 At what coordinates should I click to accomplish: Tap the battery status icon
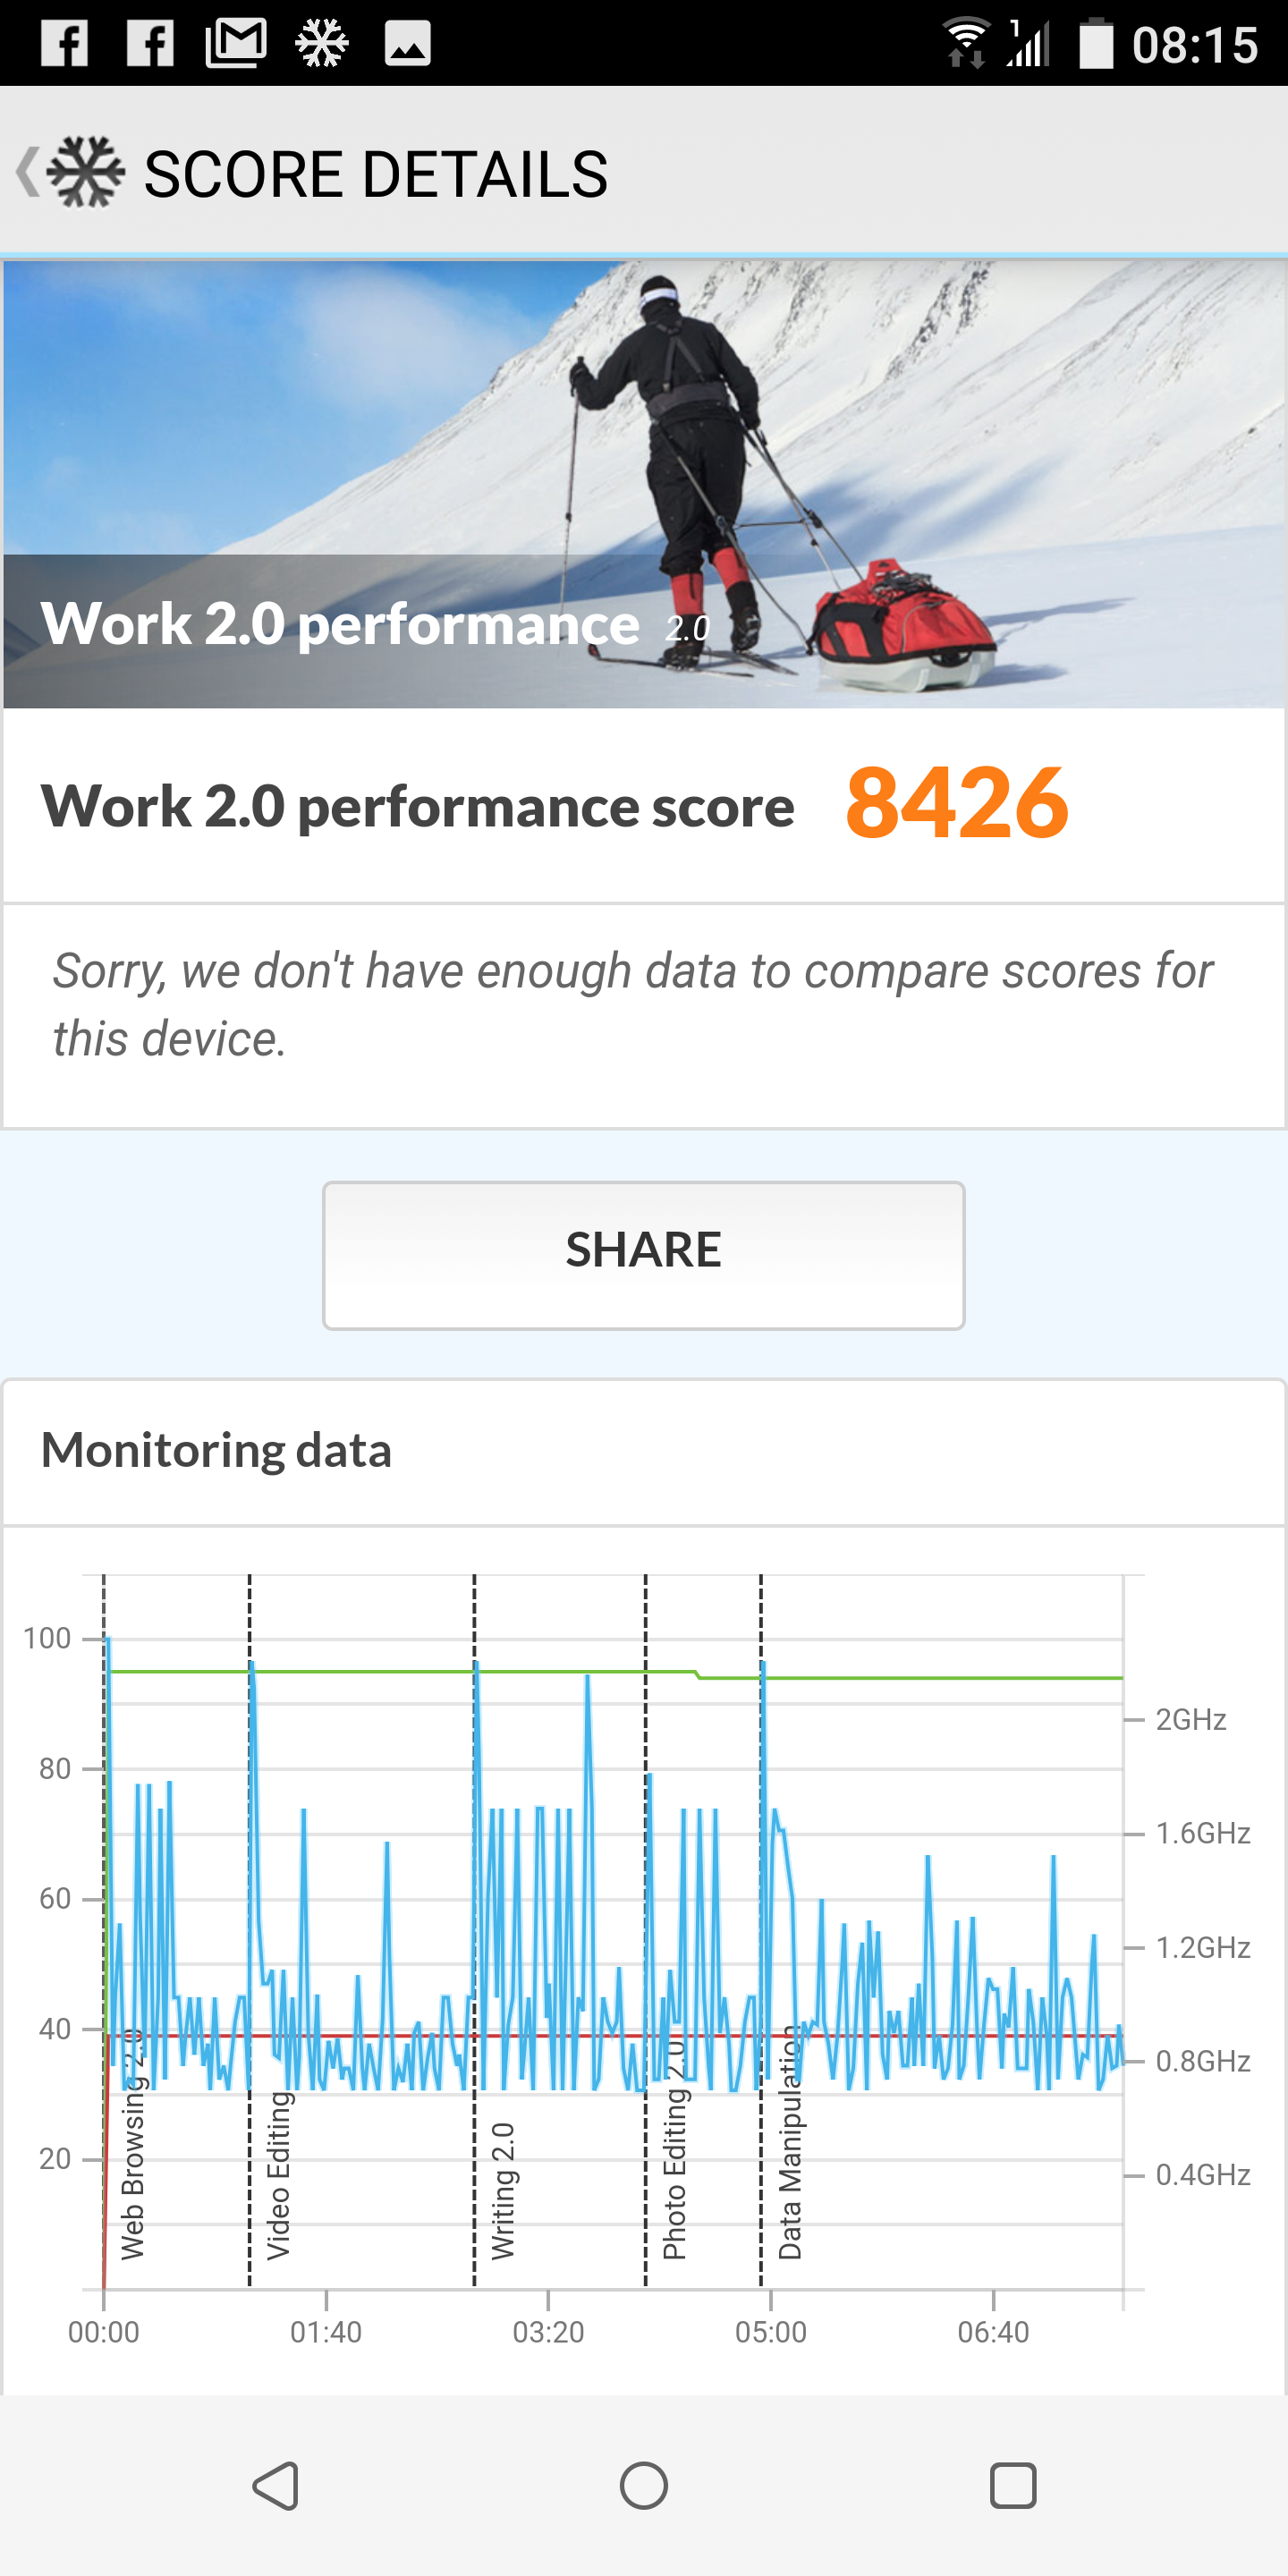coord(1096,44)
